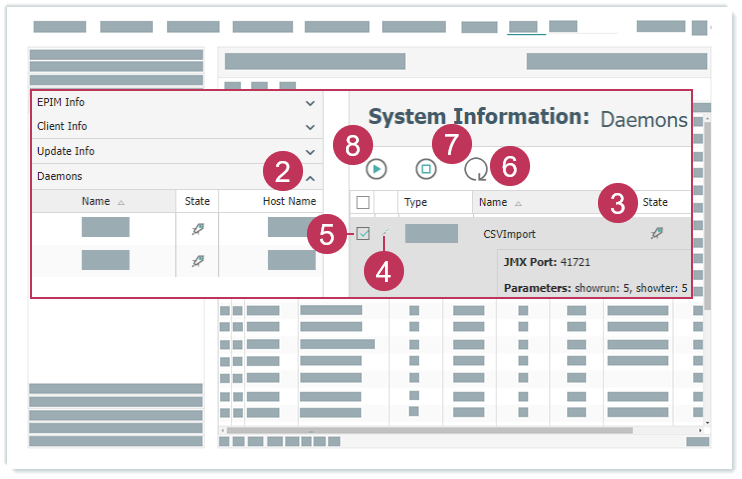Click the state plug icon in CSVImport row
Viewport: 742px width, 479px height.
coord(656,233)
